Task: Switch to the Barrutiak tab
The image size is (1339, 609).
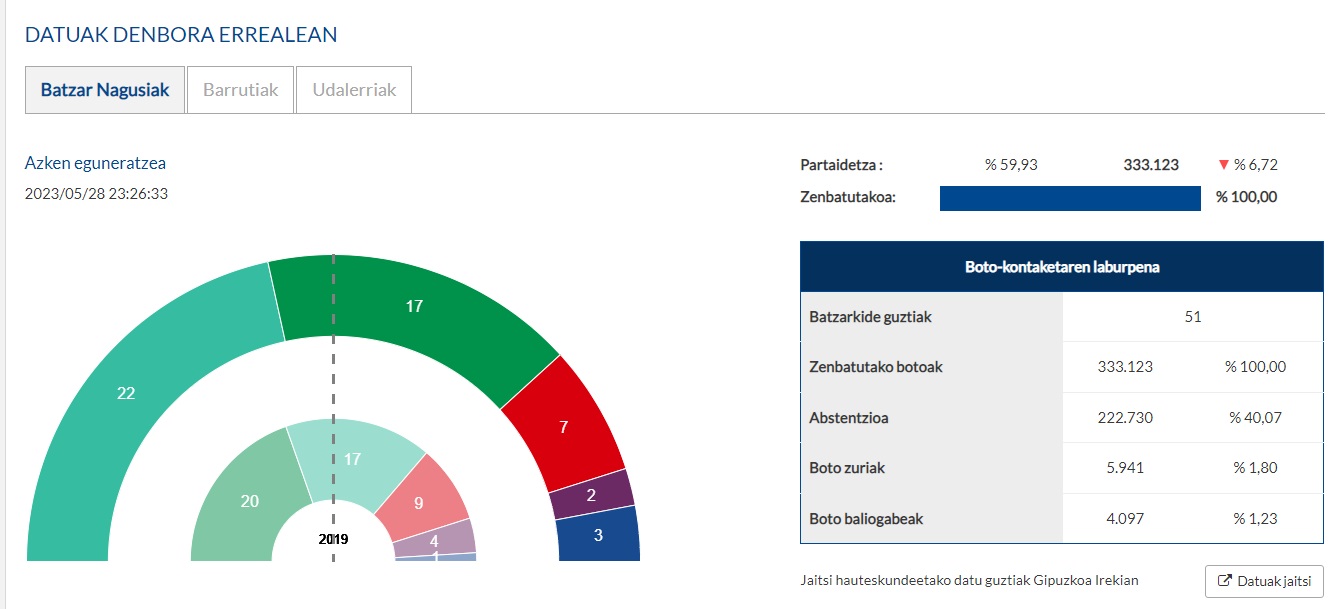Action: click(x=239, y=90)
